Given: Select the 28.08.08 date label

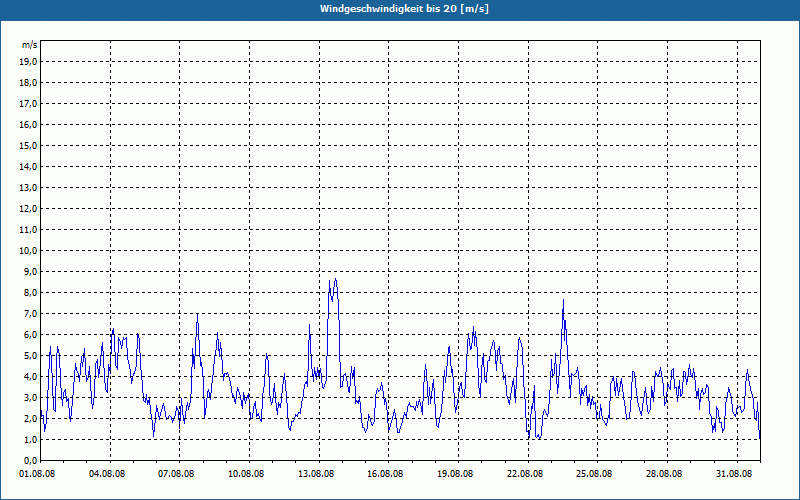Looking at the screenshot, I should [x=664, y=473].
